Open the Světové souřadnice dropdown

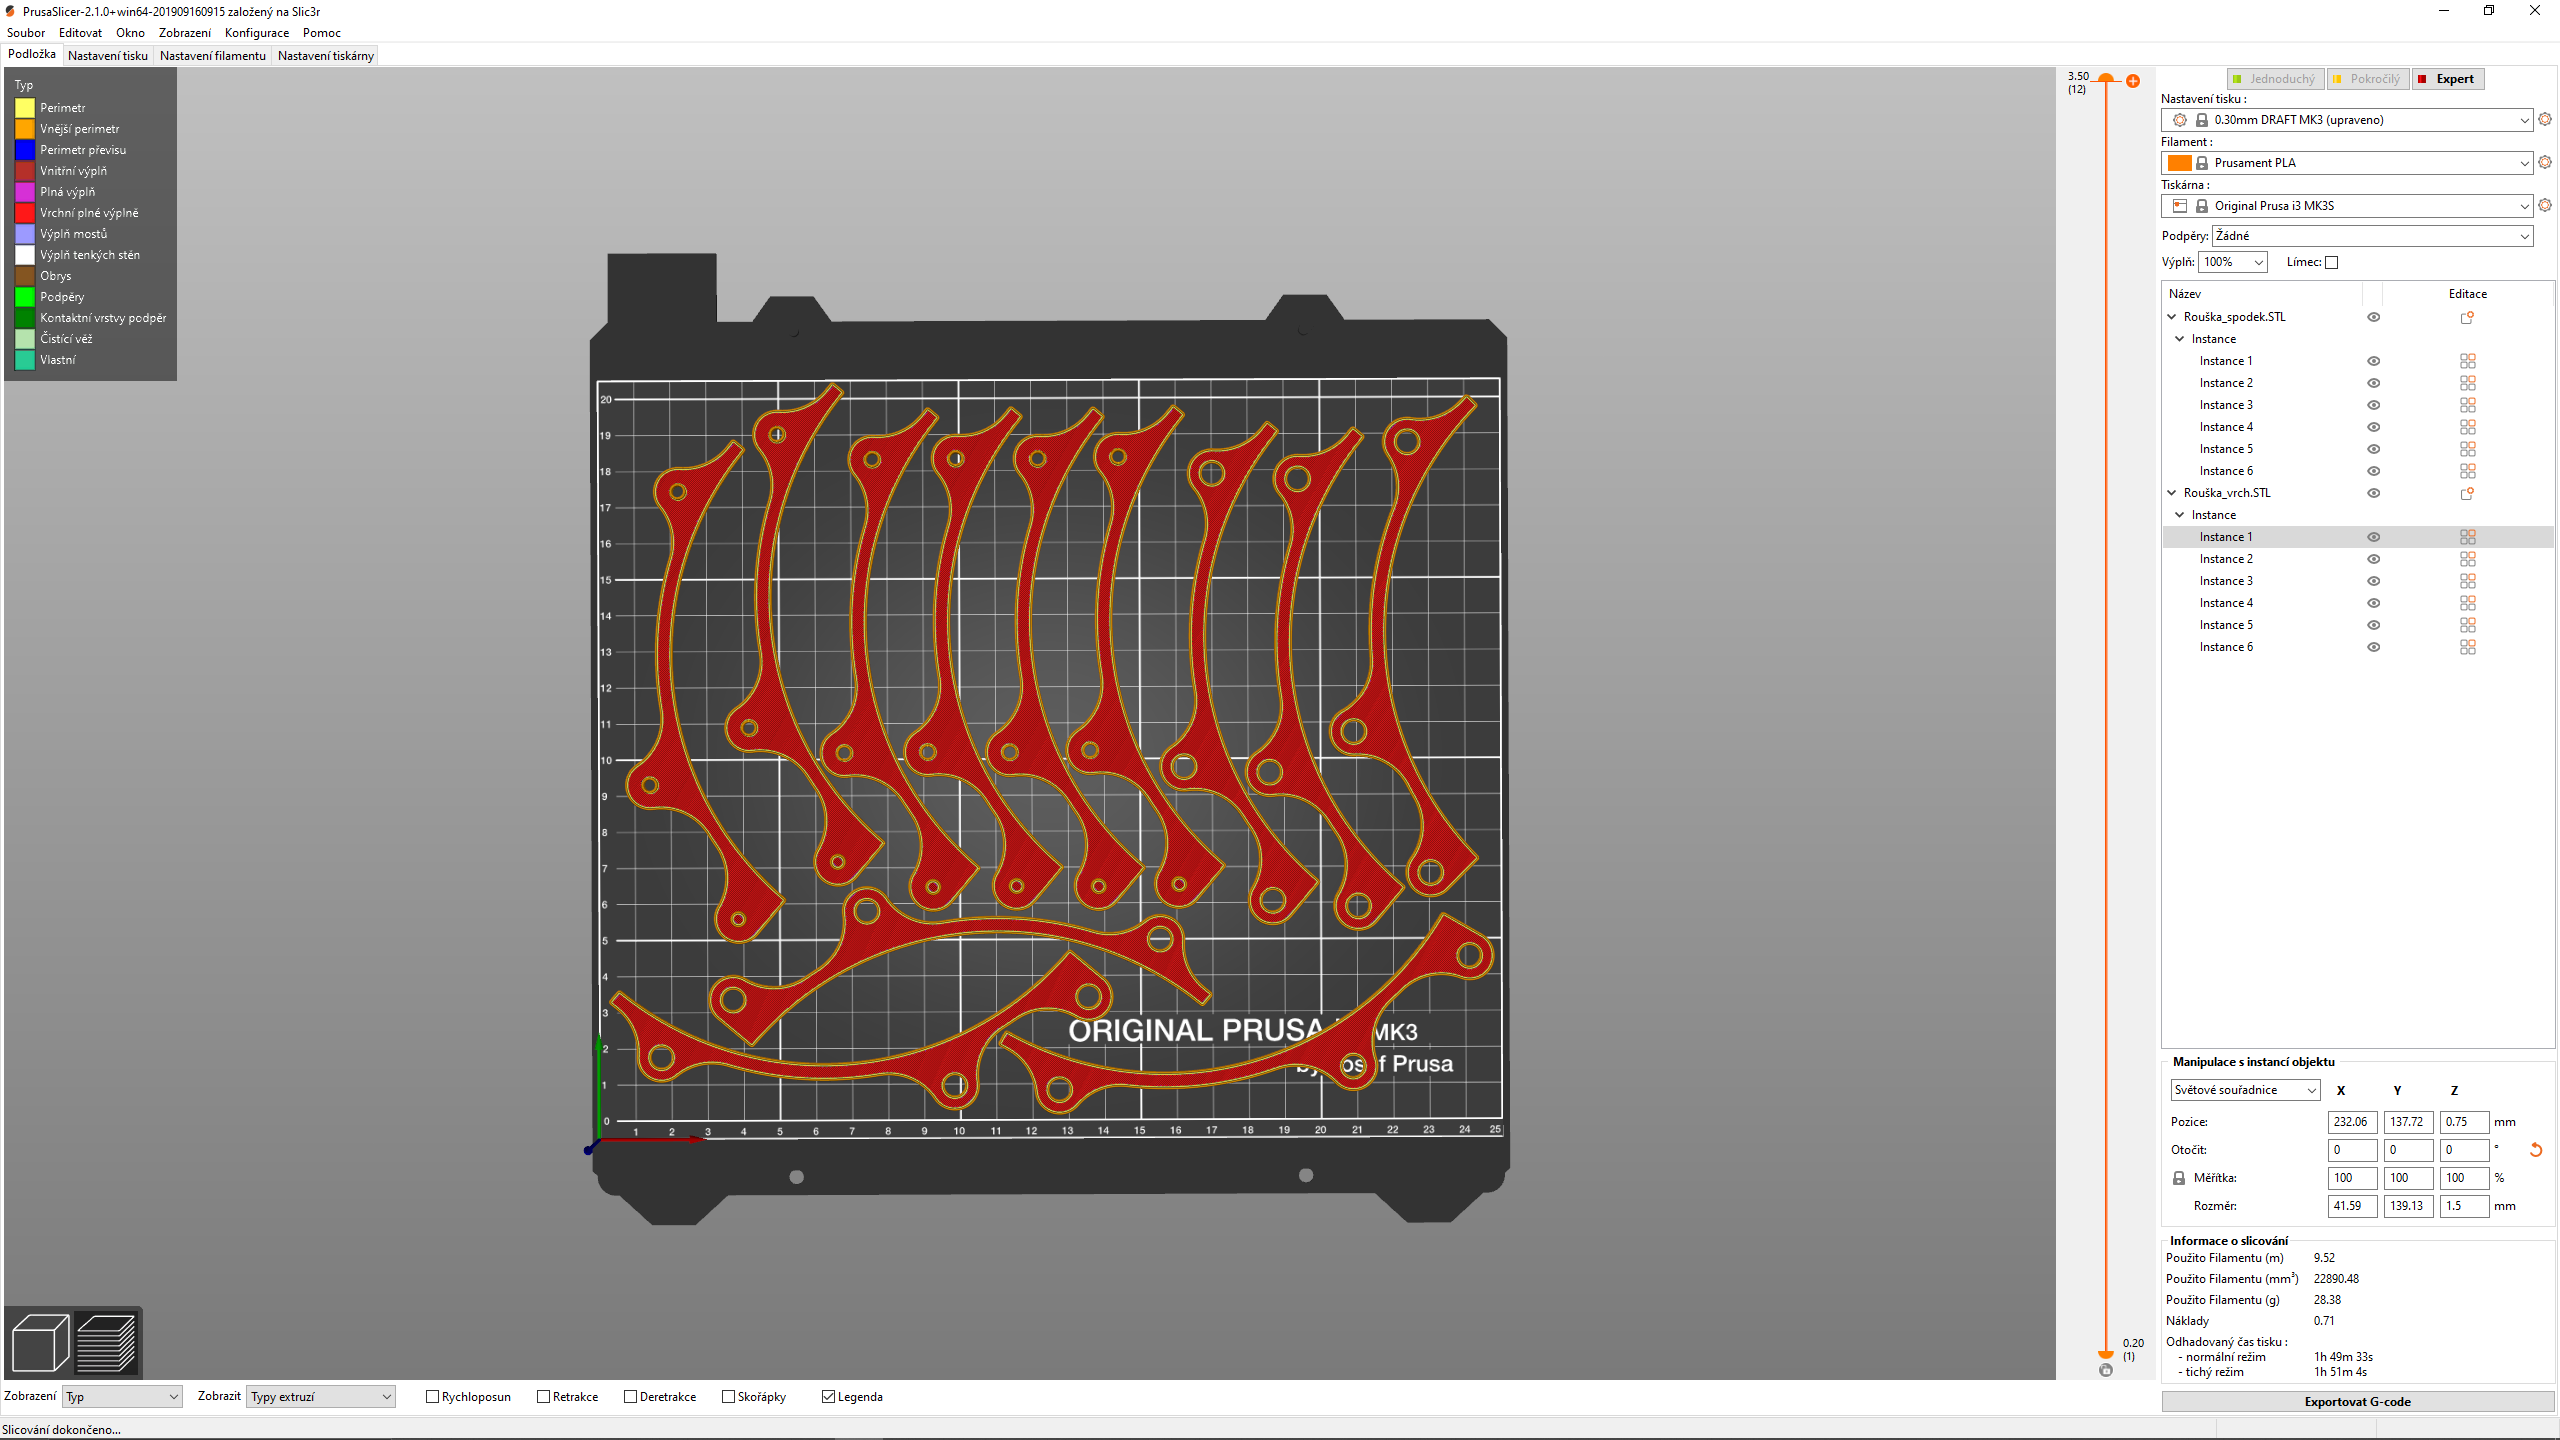click(2245, 1090)
